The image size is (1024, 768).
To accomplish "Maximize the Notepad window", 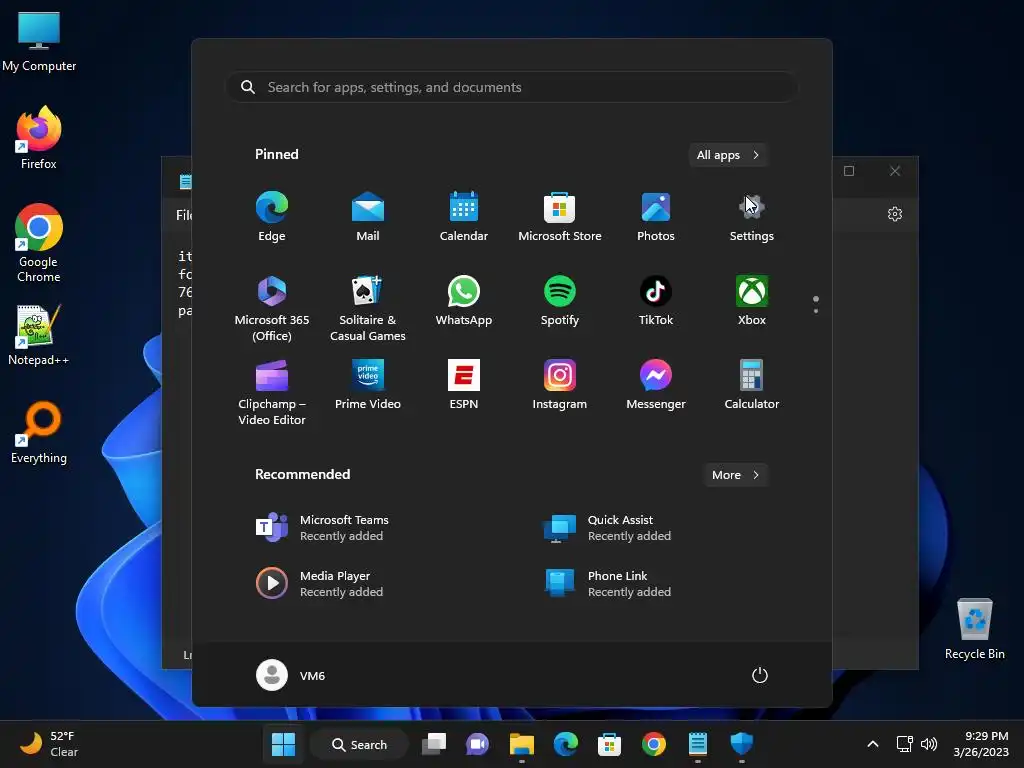I will click(x=849, y=171).
